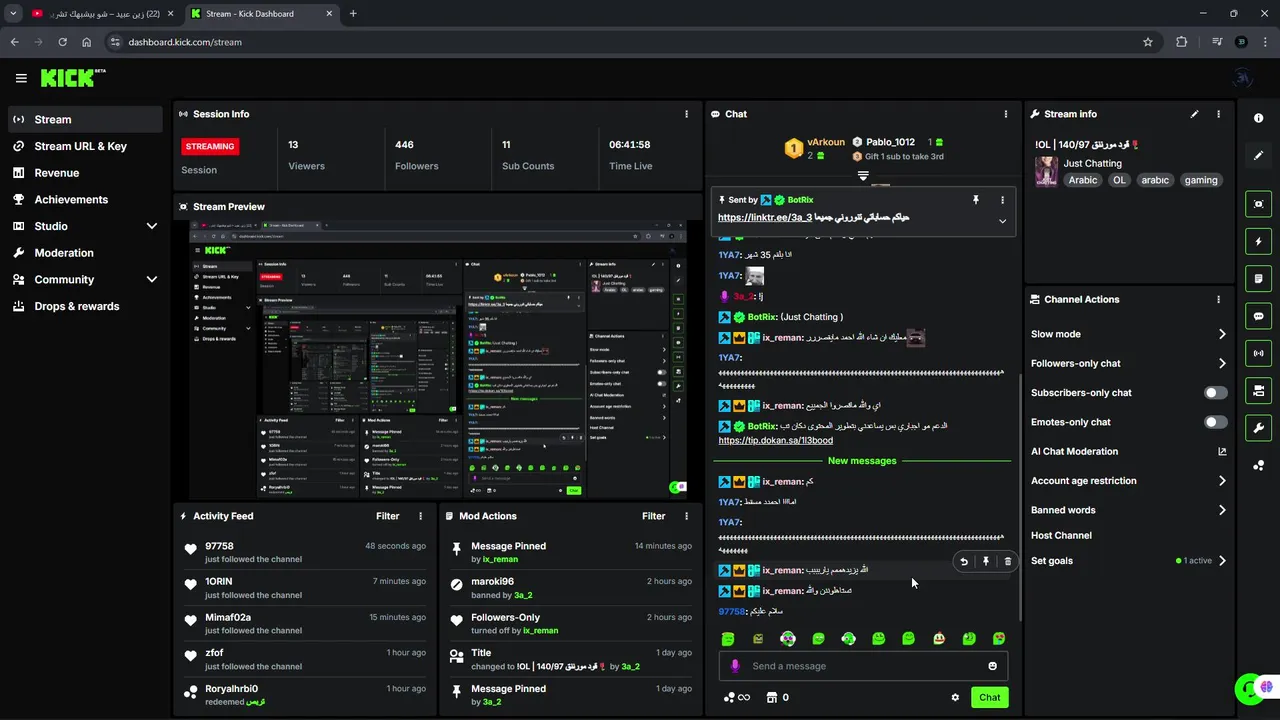This screenshot has height=720, width=1280.
Task: Open Slow mode options chevron
Action: click(x=1222, y=334)
